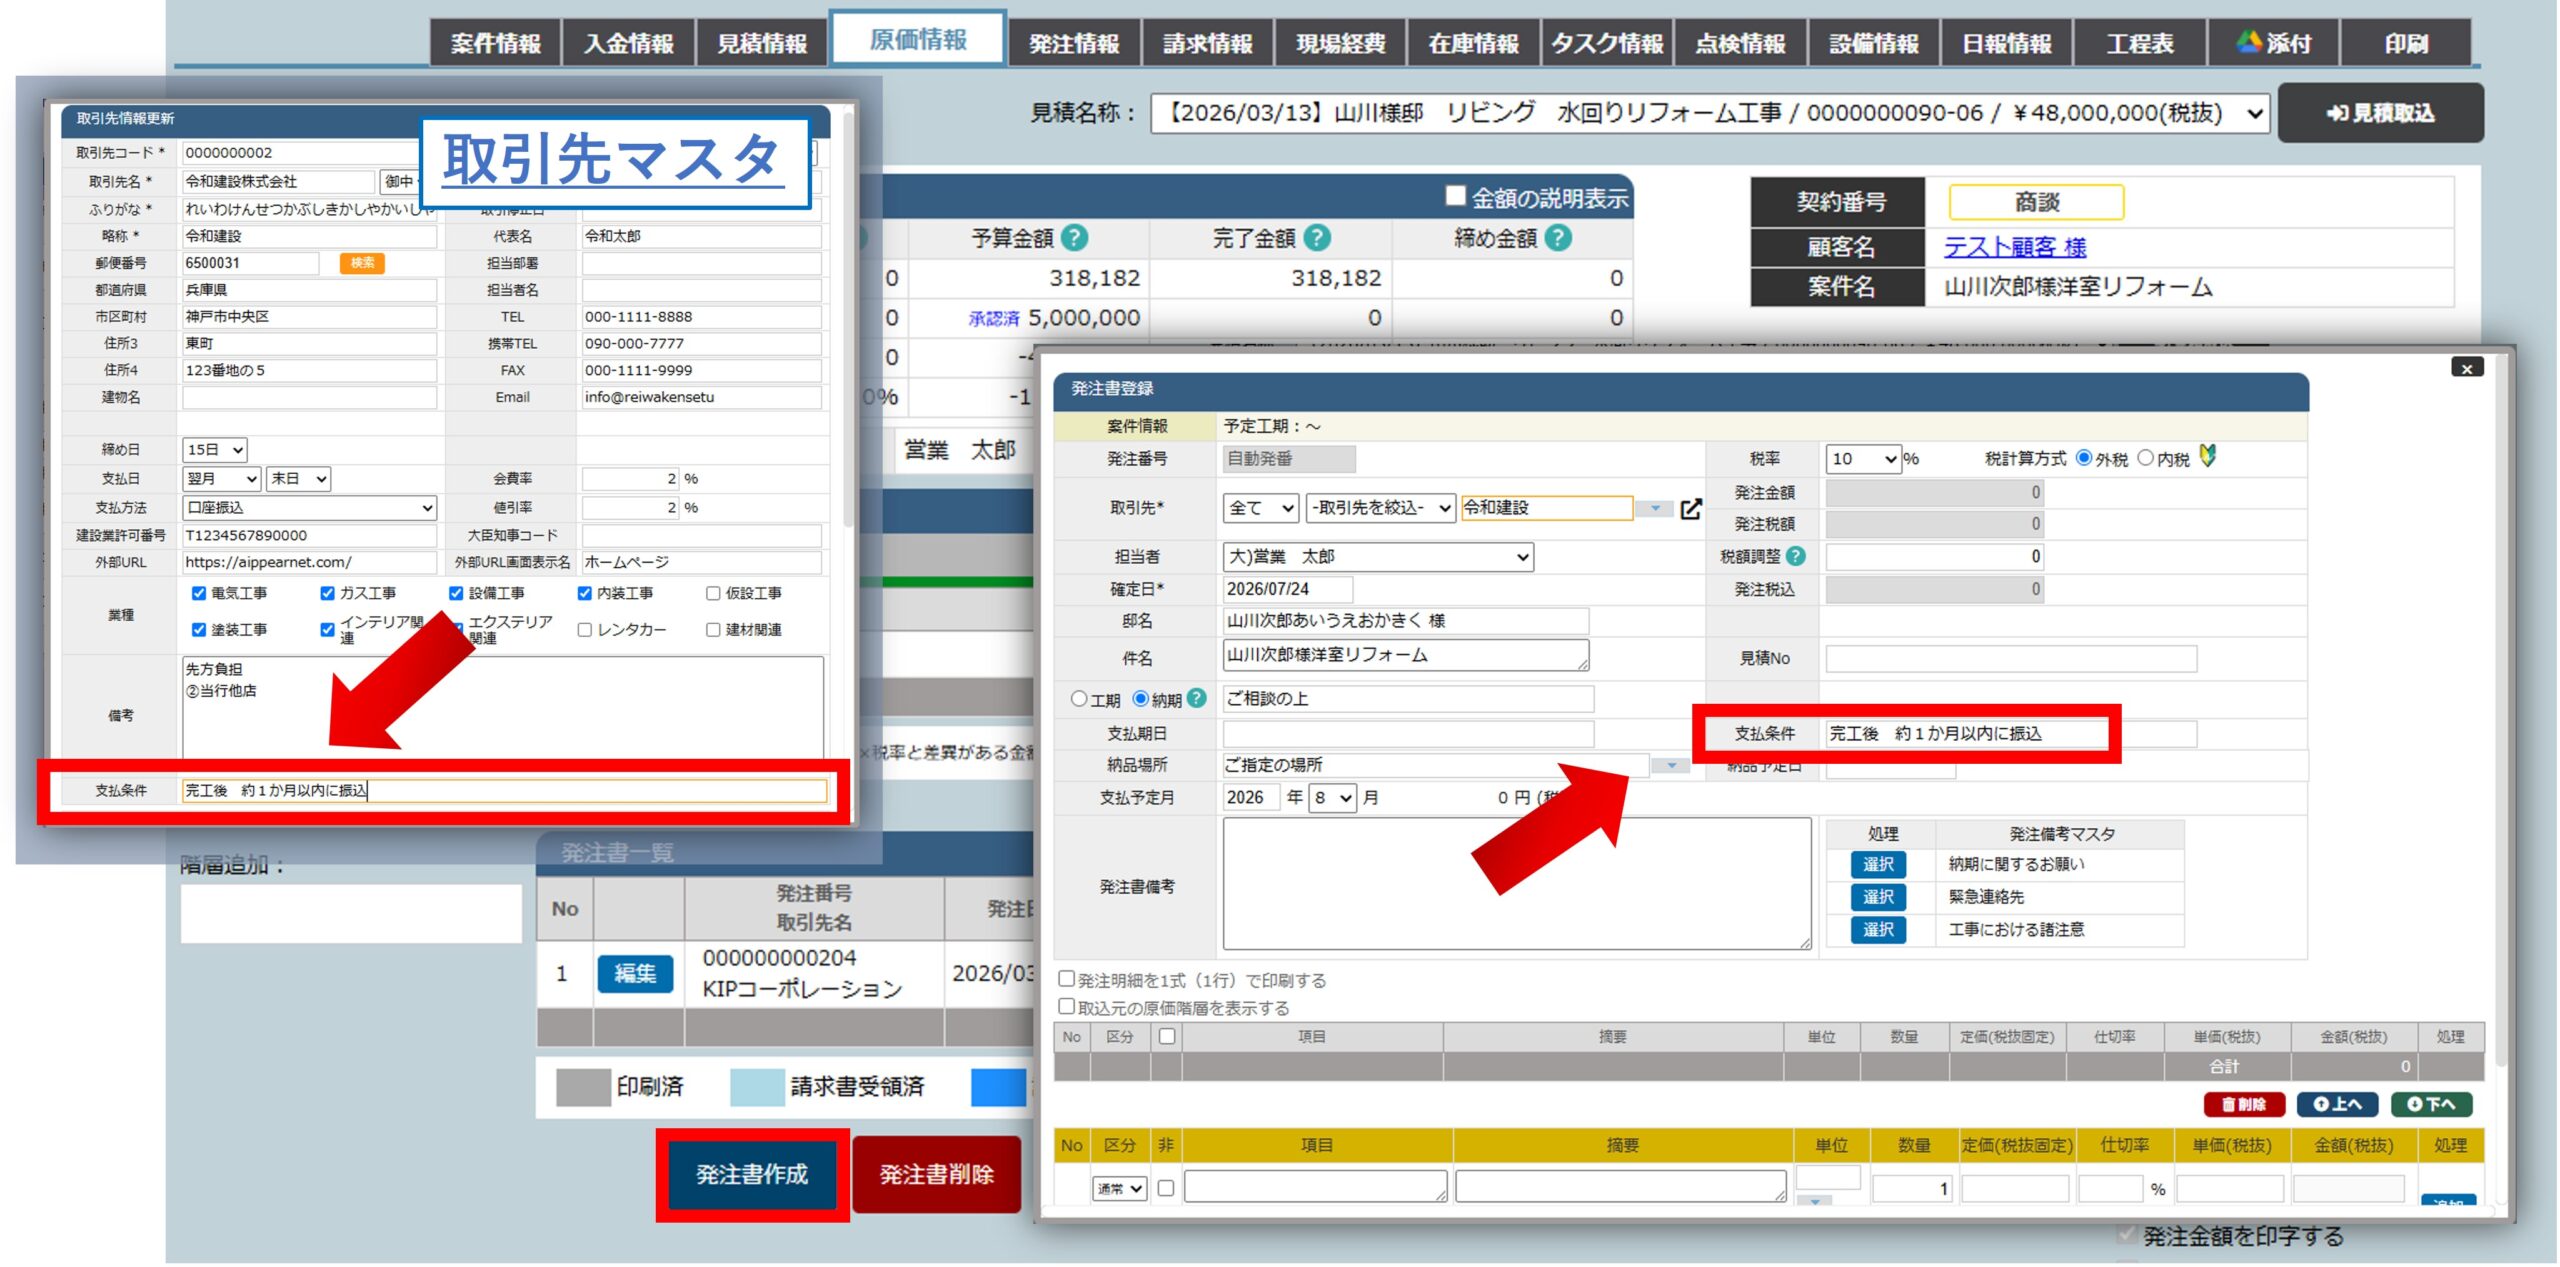This screenshot has height=1267, width=2560.
Task: Select 納期 radio button
Action: (1140, 698)
